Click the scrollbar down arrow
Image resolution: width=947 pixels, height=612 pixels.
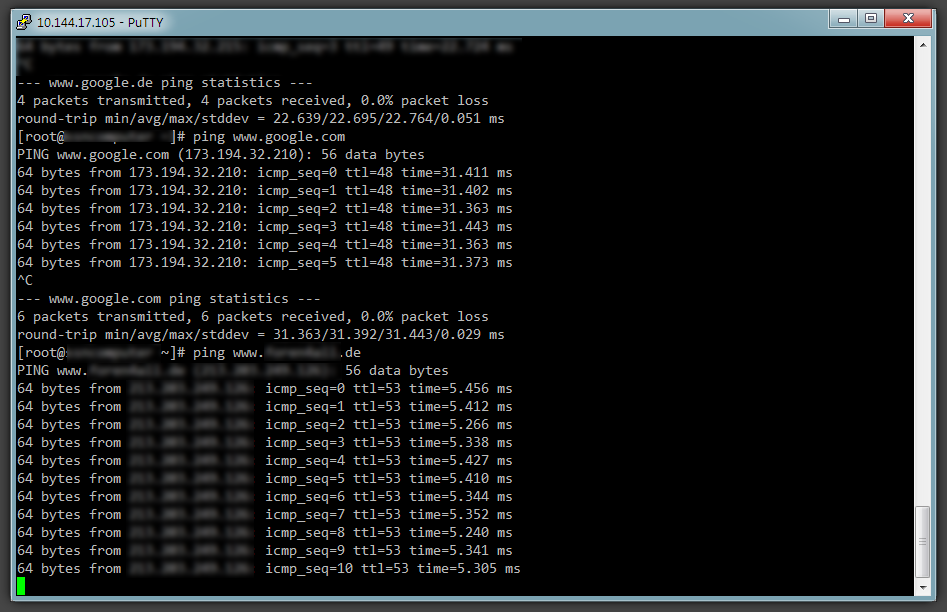pyautogui.click(x=923, y=587)
